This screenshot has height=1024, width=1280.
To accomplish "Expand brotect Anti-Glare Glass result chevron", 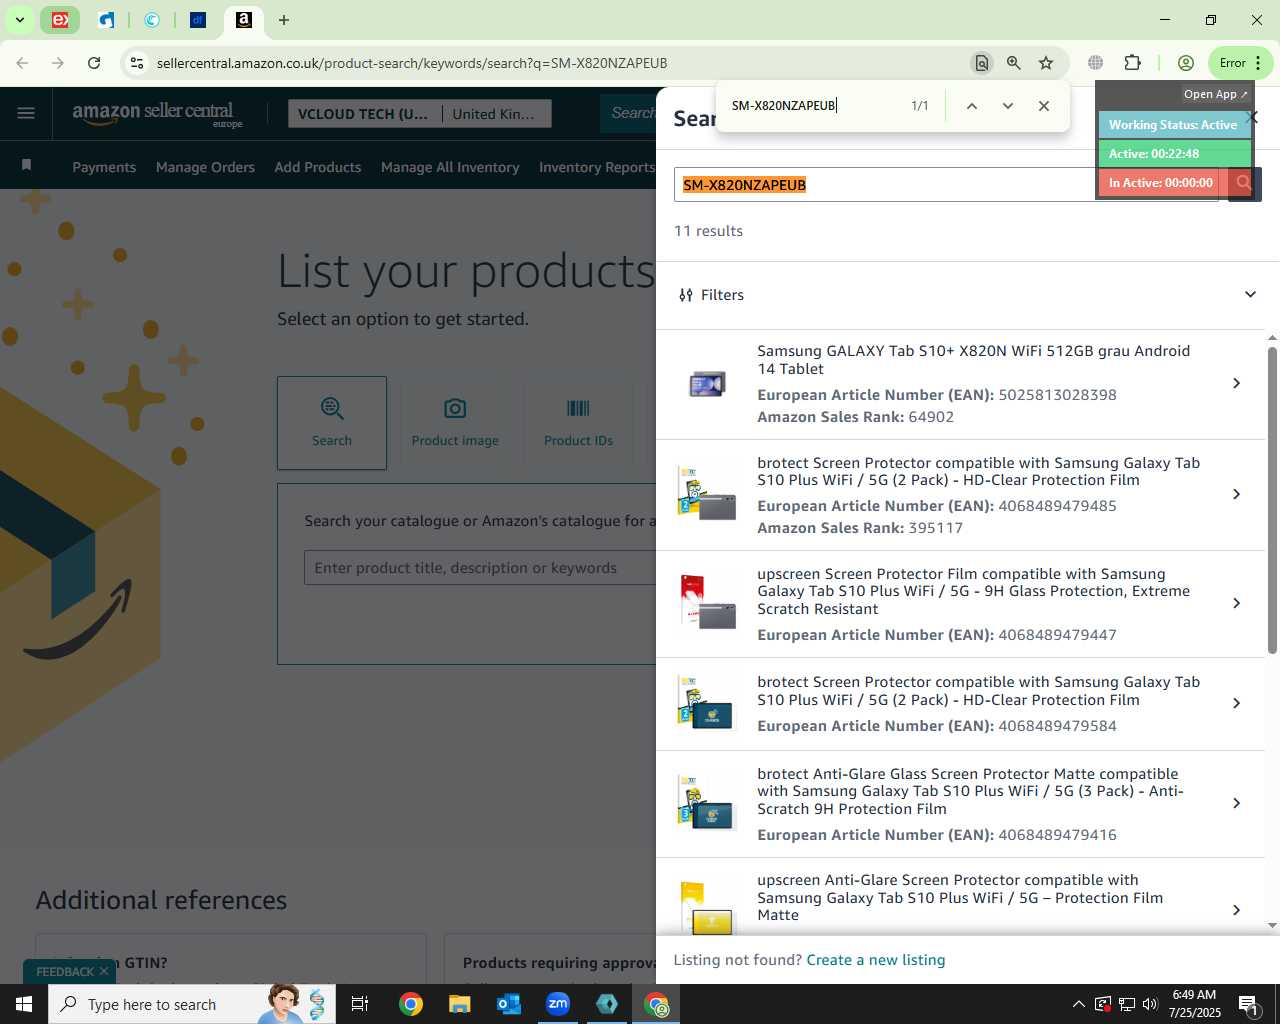I will coord(1236,804).
